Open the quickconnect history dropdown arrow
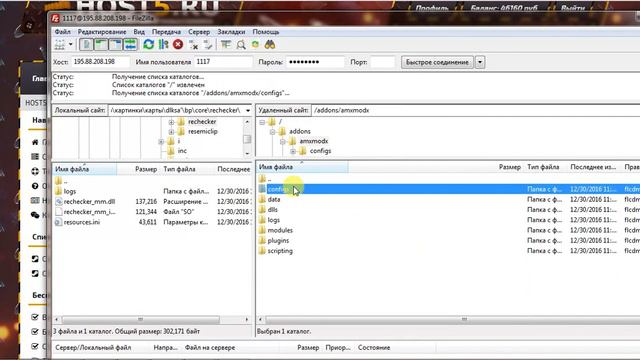Screen dimensions: 640x360 click(480, 62)
